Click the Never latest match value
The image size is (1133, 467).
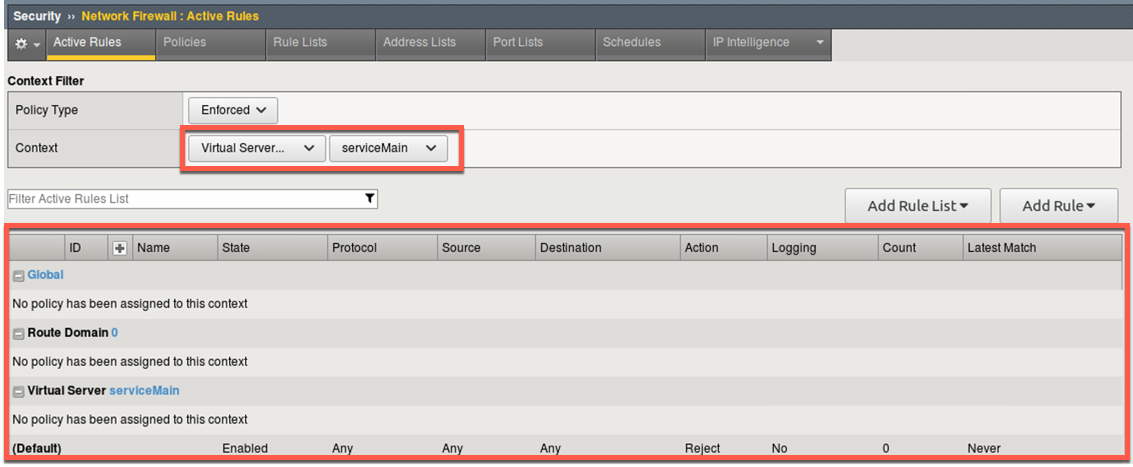coord(984,448)
